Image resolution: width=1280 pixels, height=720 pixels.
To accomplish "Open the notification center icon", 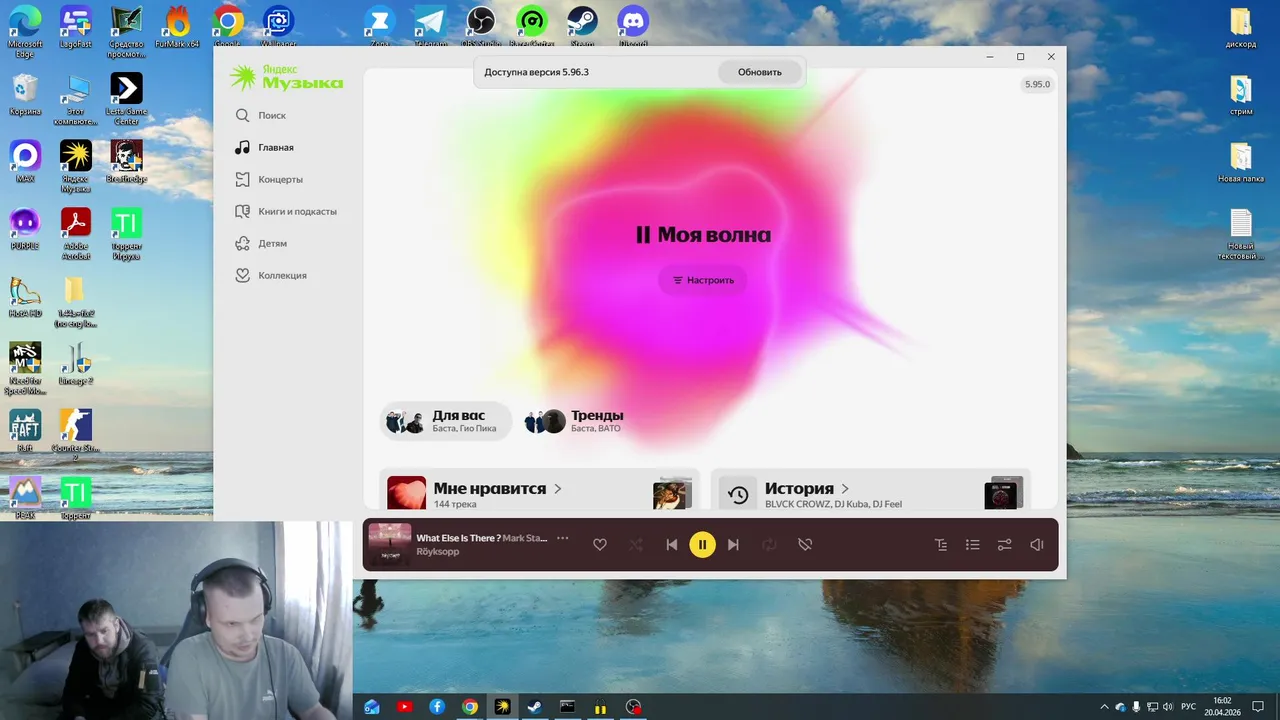I will tap(1256, 707).
